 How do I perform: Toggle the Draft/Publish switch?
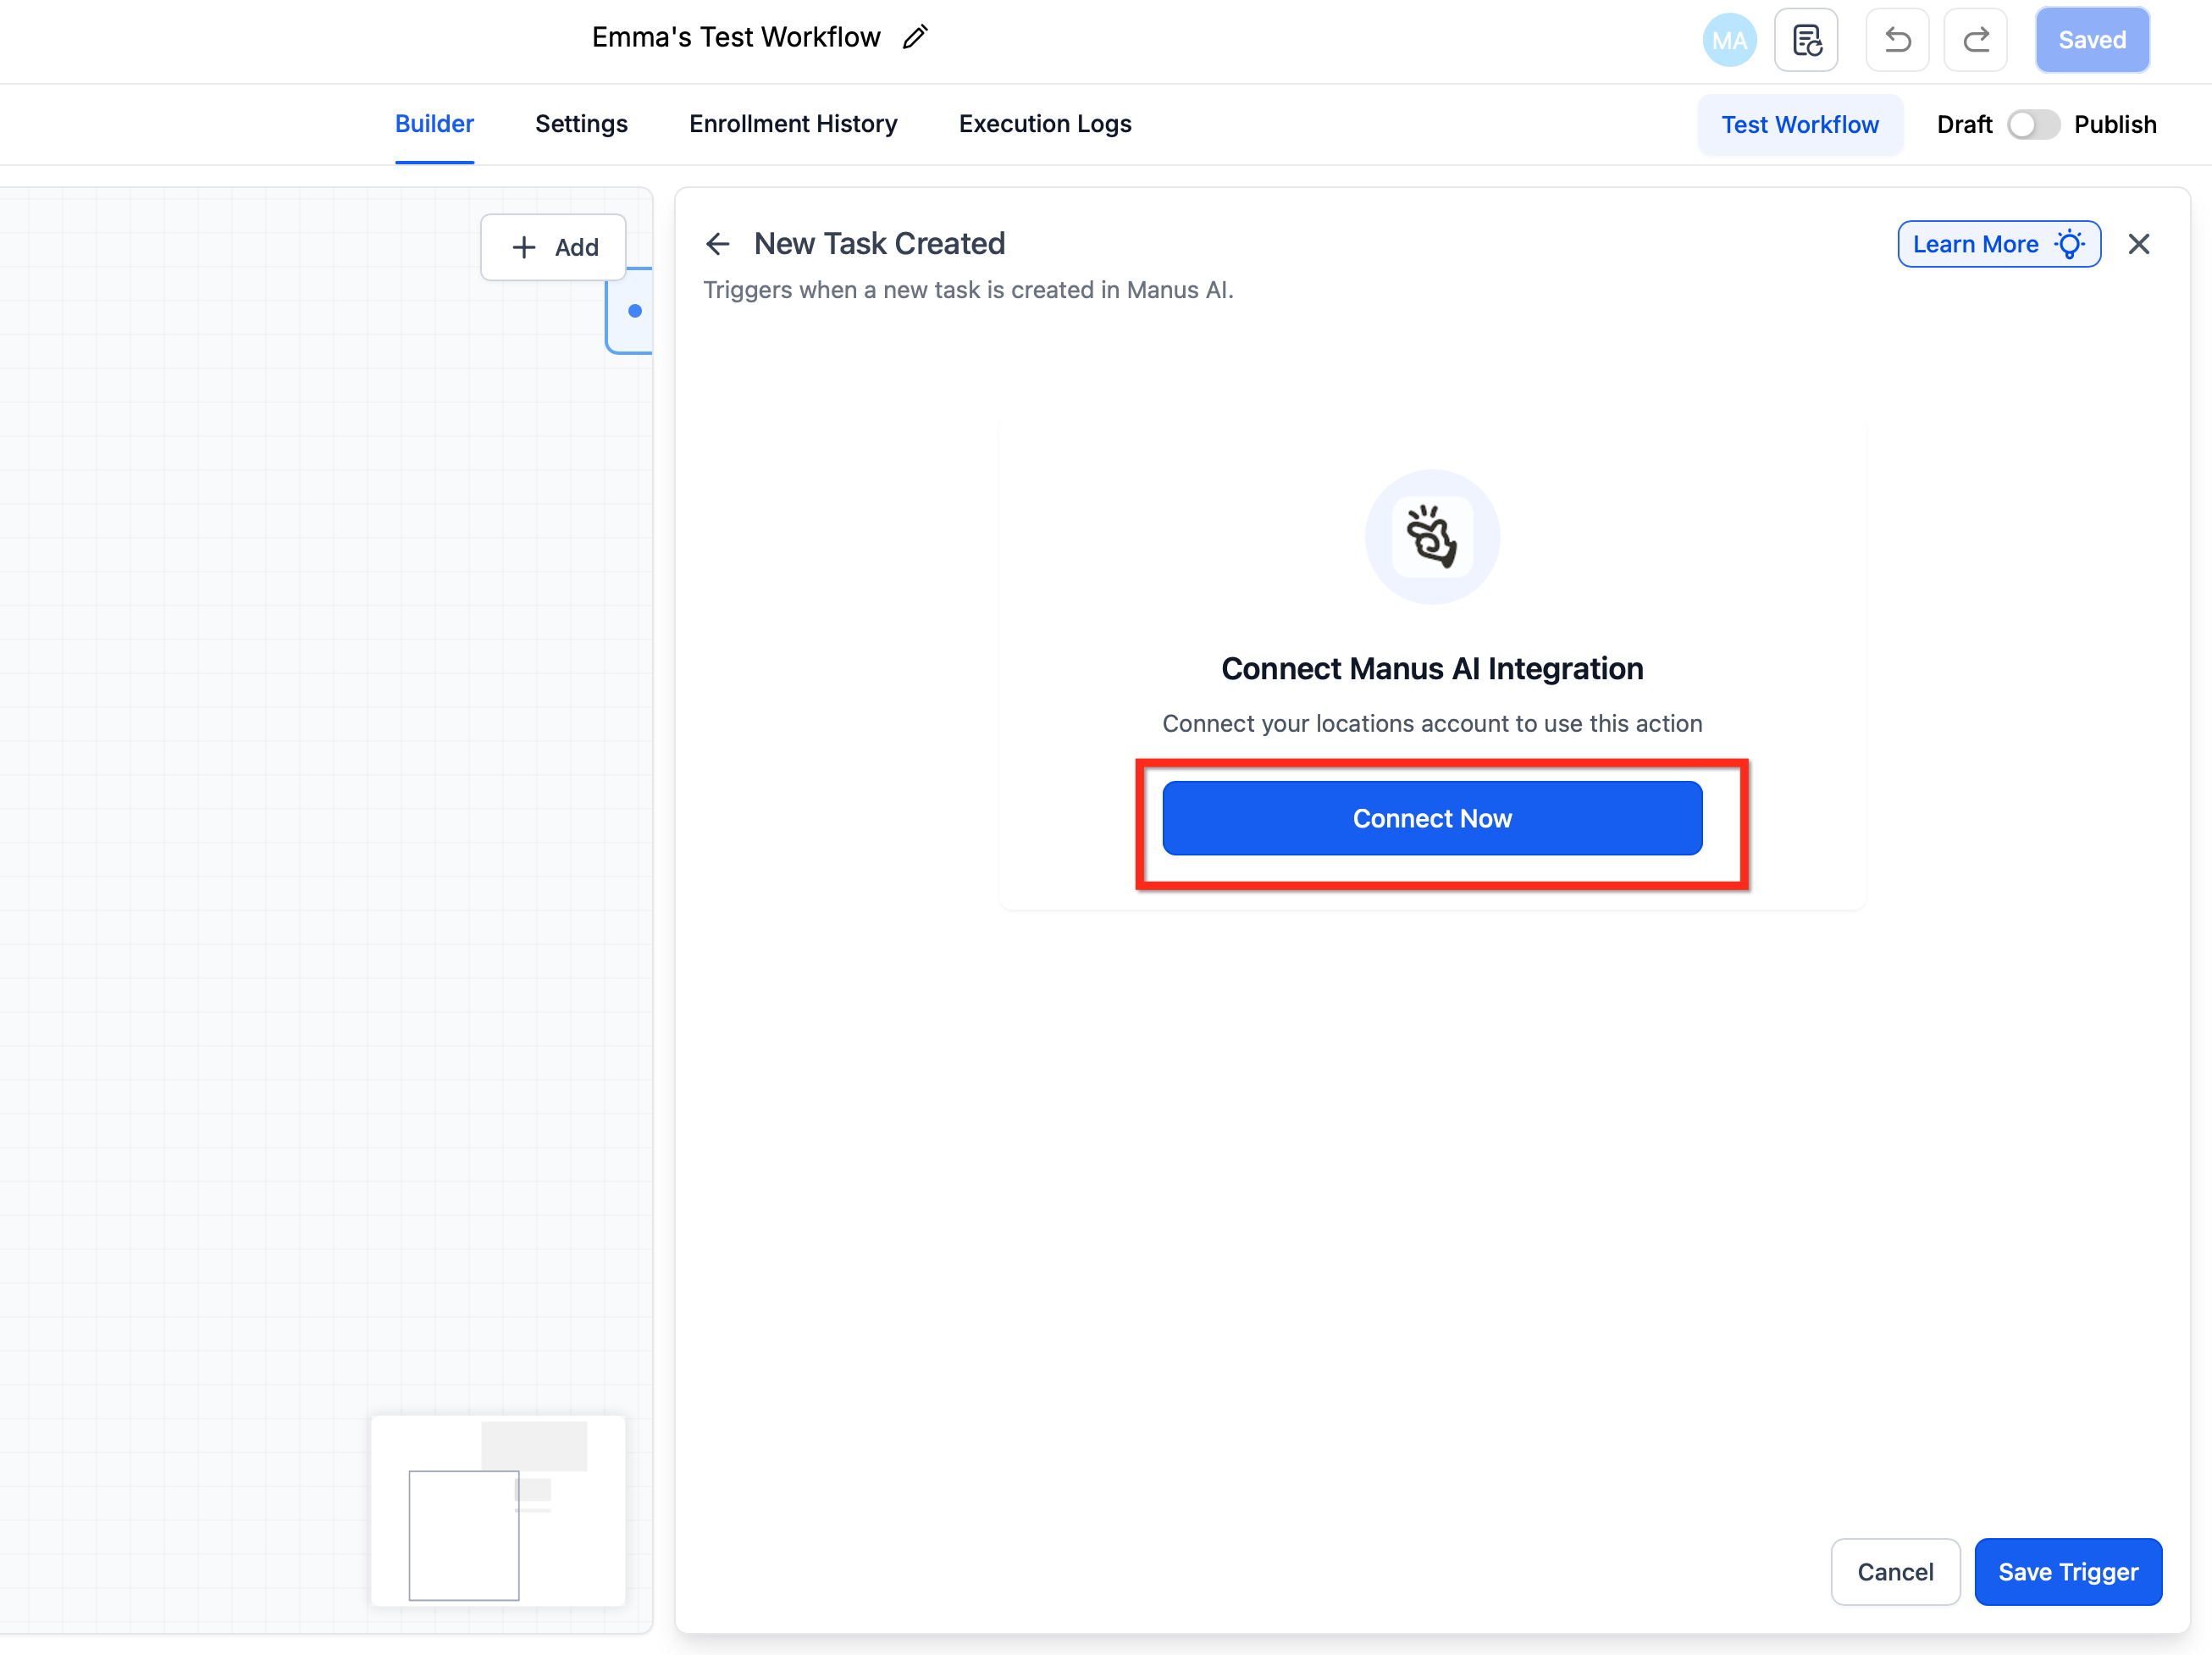(x=2032, y=125)
